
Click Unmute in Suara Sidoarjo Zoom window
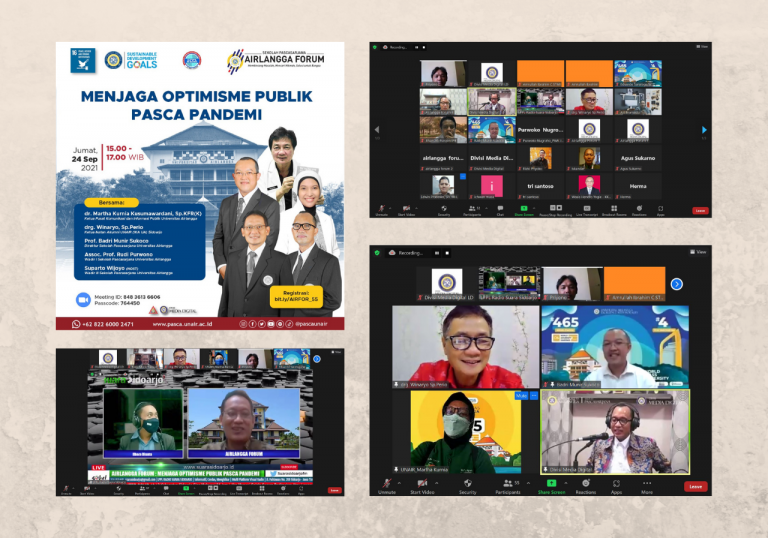(x=66, y=490)
